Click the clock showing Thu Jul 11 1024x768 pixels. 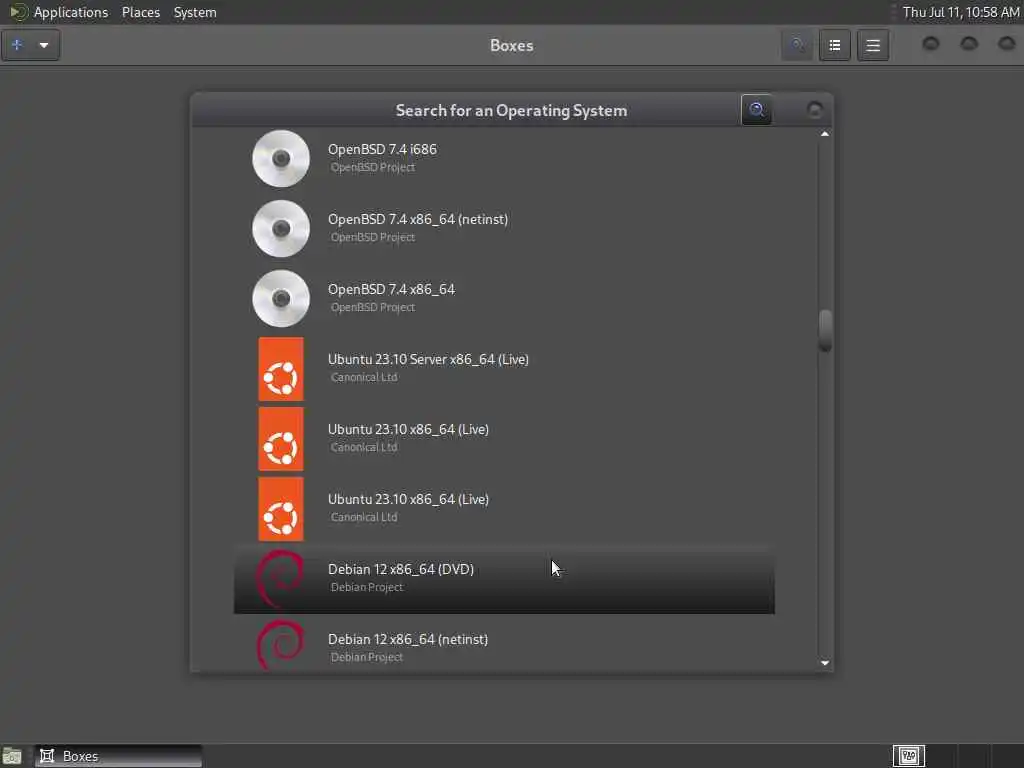tap(961, 12)
